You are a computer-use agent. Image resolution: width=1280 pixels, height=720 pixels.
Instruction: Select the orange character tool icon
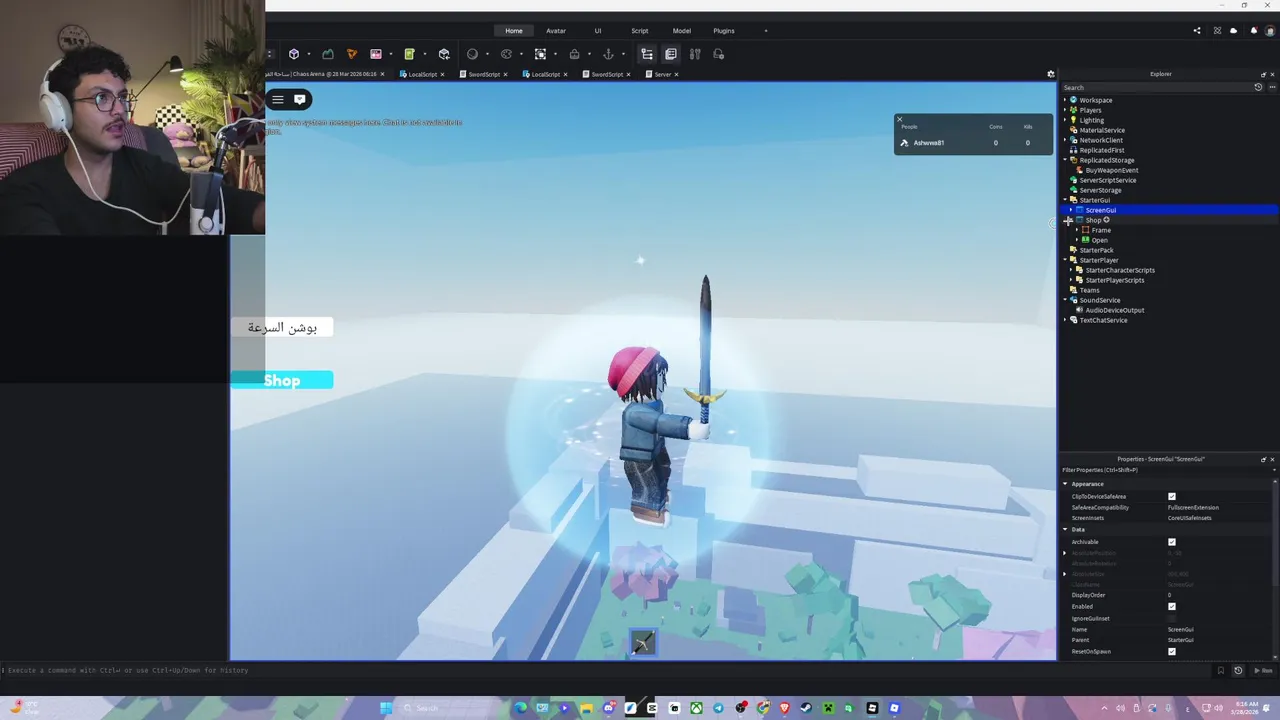[x=351, y=54]
